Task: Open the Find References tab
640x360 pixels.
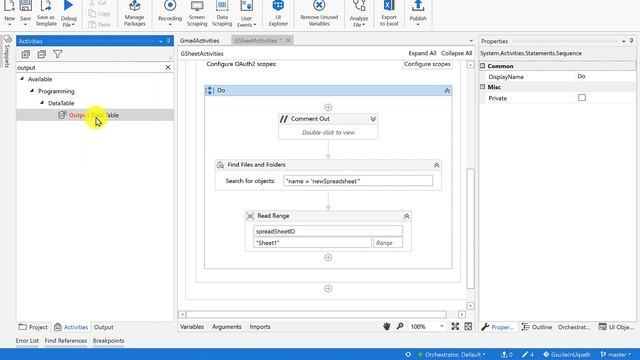Action: pyautogui.click(x=66, y=341)
